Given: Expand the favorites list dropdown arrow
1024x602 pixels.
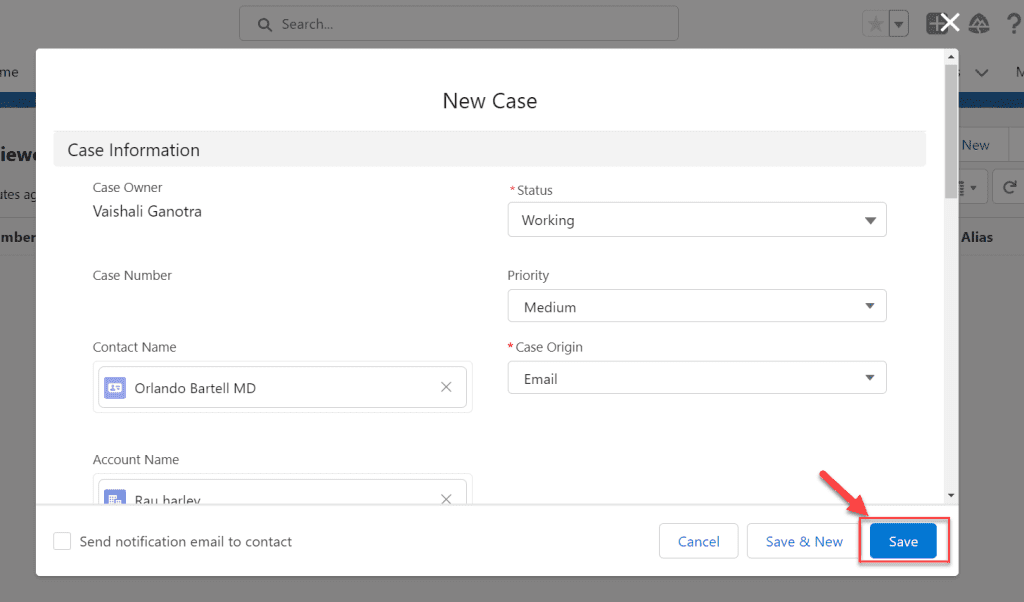Looking at the screenshot, I should point(897,22).
